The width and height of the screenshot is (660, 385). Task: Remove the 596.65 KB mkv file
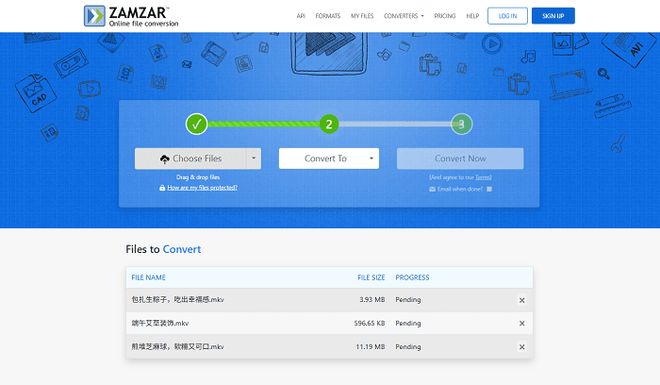tap(522, 323)
